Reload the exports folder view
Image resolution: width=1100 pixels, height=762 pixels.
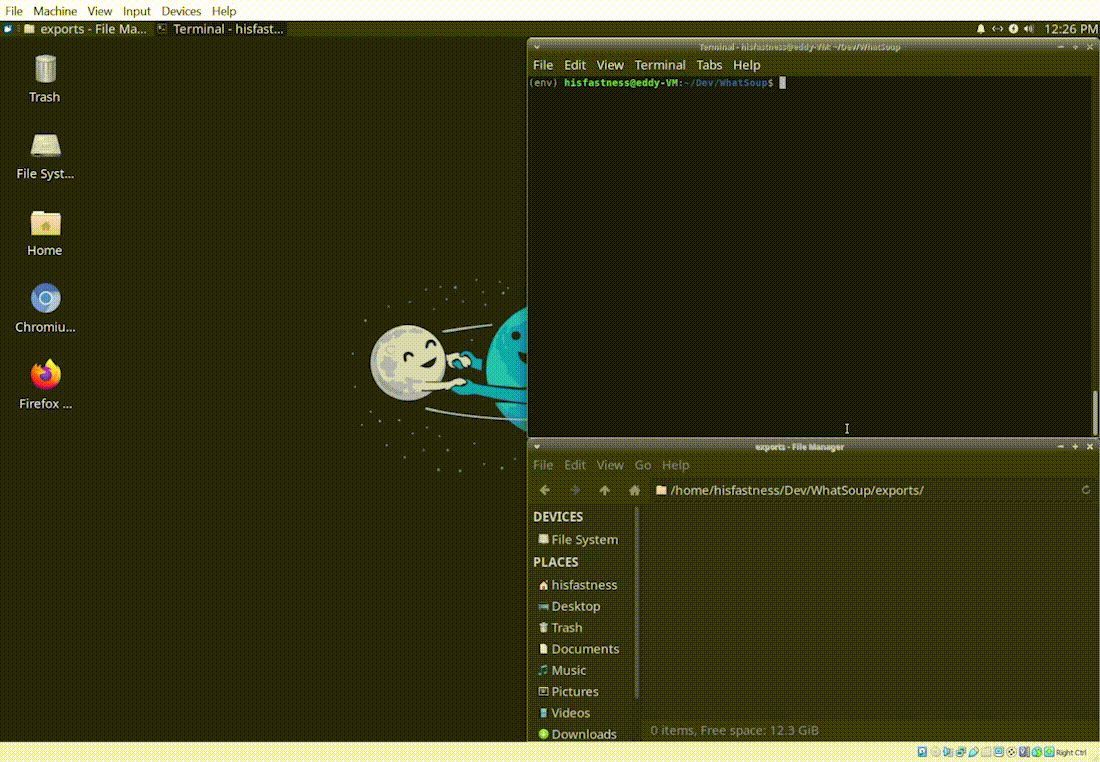pos(1085,490)
